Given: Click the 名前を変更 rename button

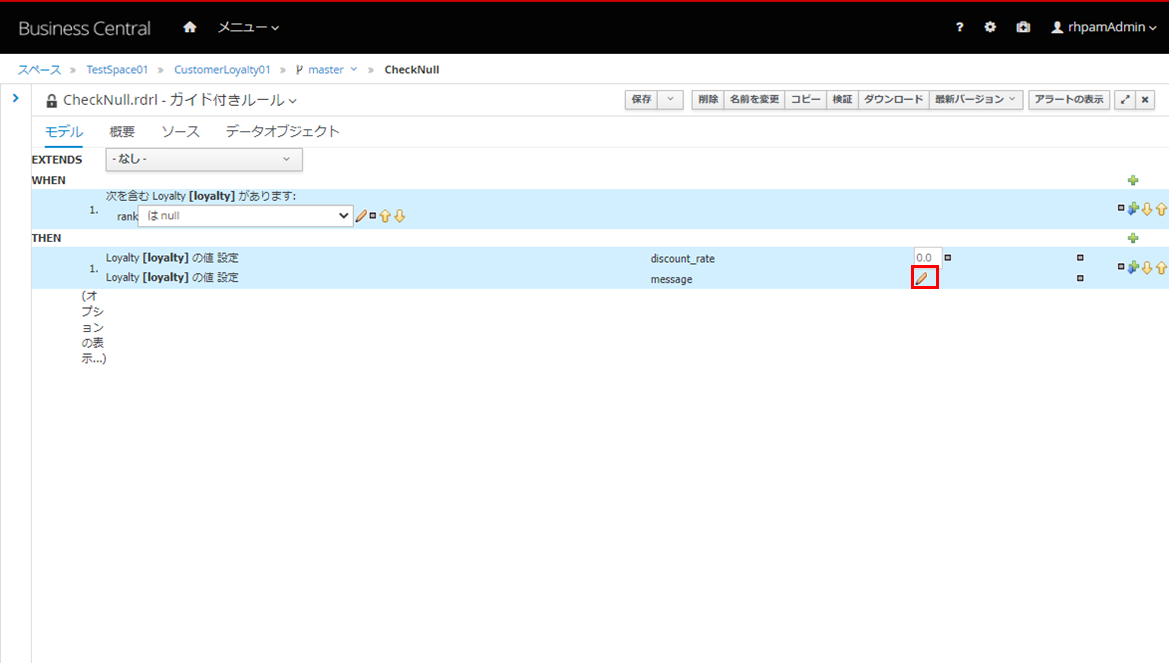Looking at the screenshot, I should [x=754, y=99].
